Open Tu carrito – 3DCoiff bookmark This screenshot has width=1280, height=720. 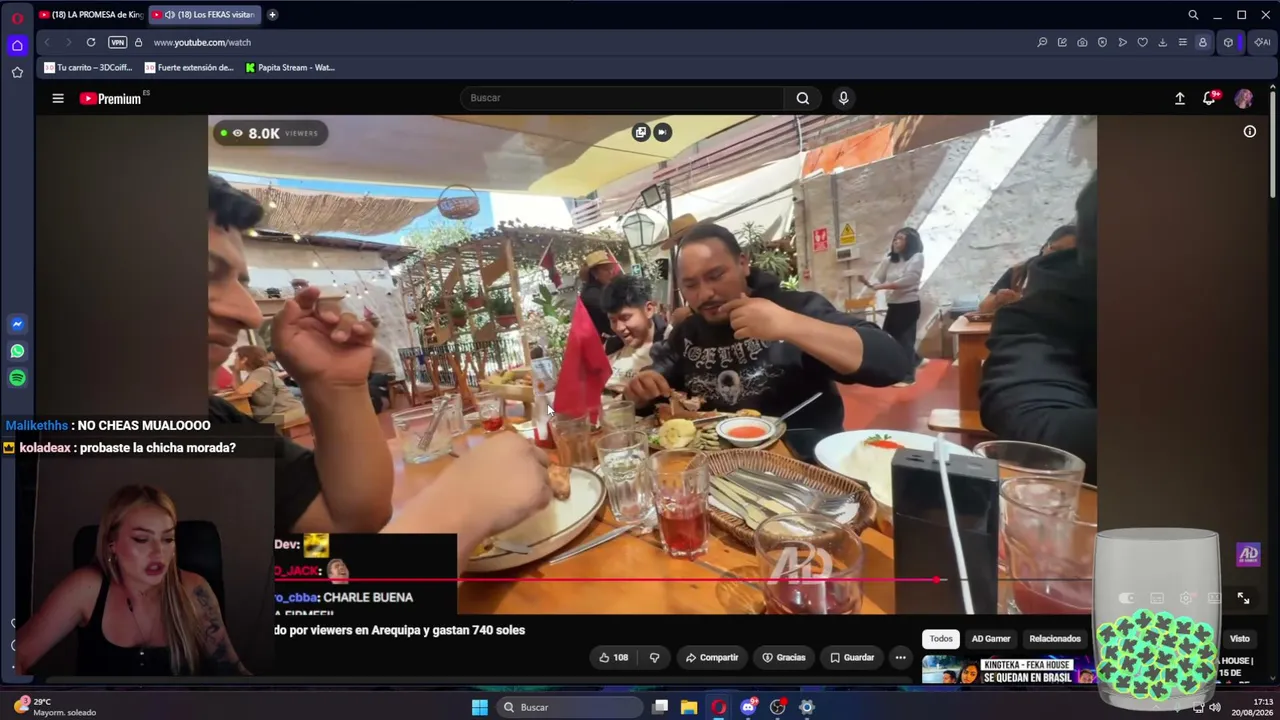(88, 68)
